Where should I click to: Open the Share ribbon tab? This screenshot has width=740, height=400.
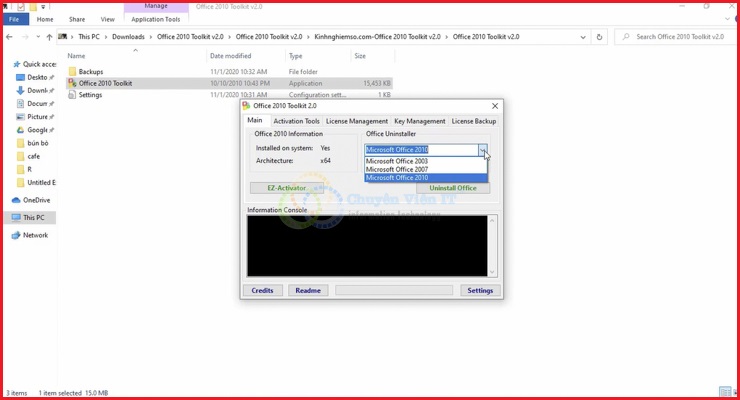77,19
